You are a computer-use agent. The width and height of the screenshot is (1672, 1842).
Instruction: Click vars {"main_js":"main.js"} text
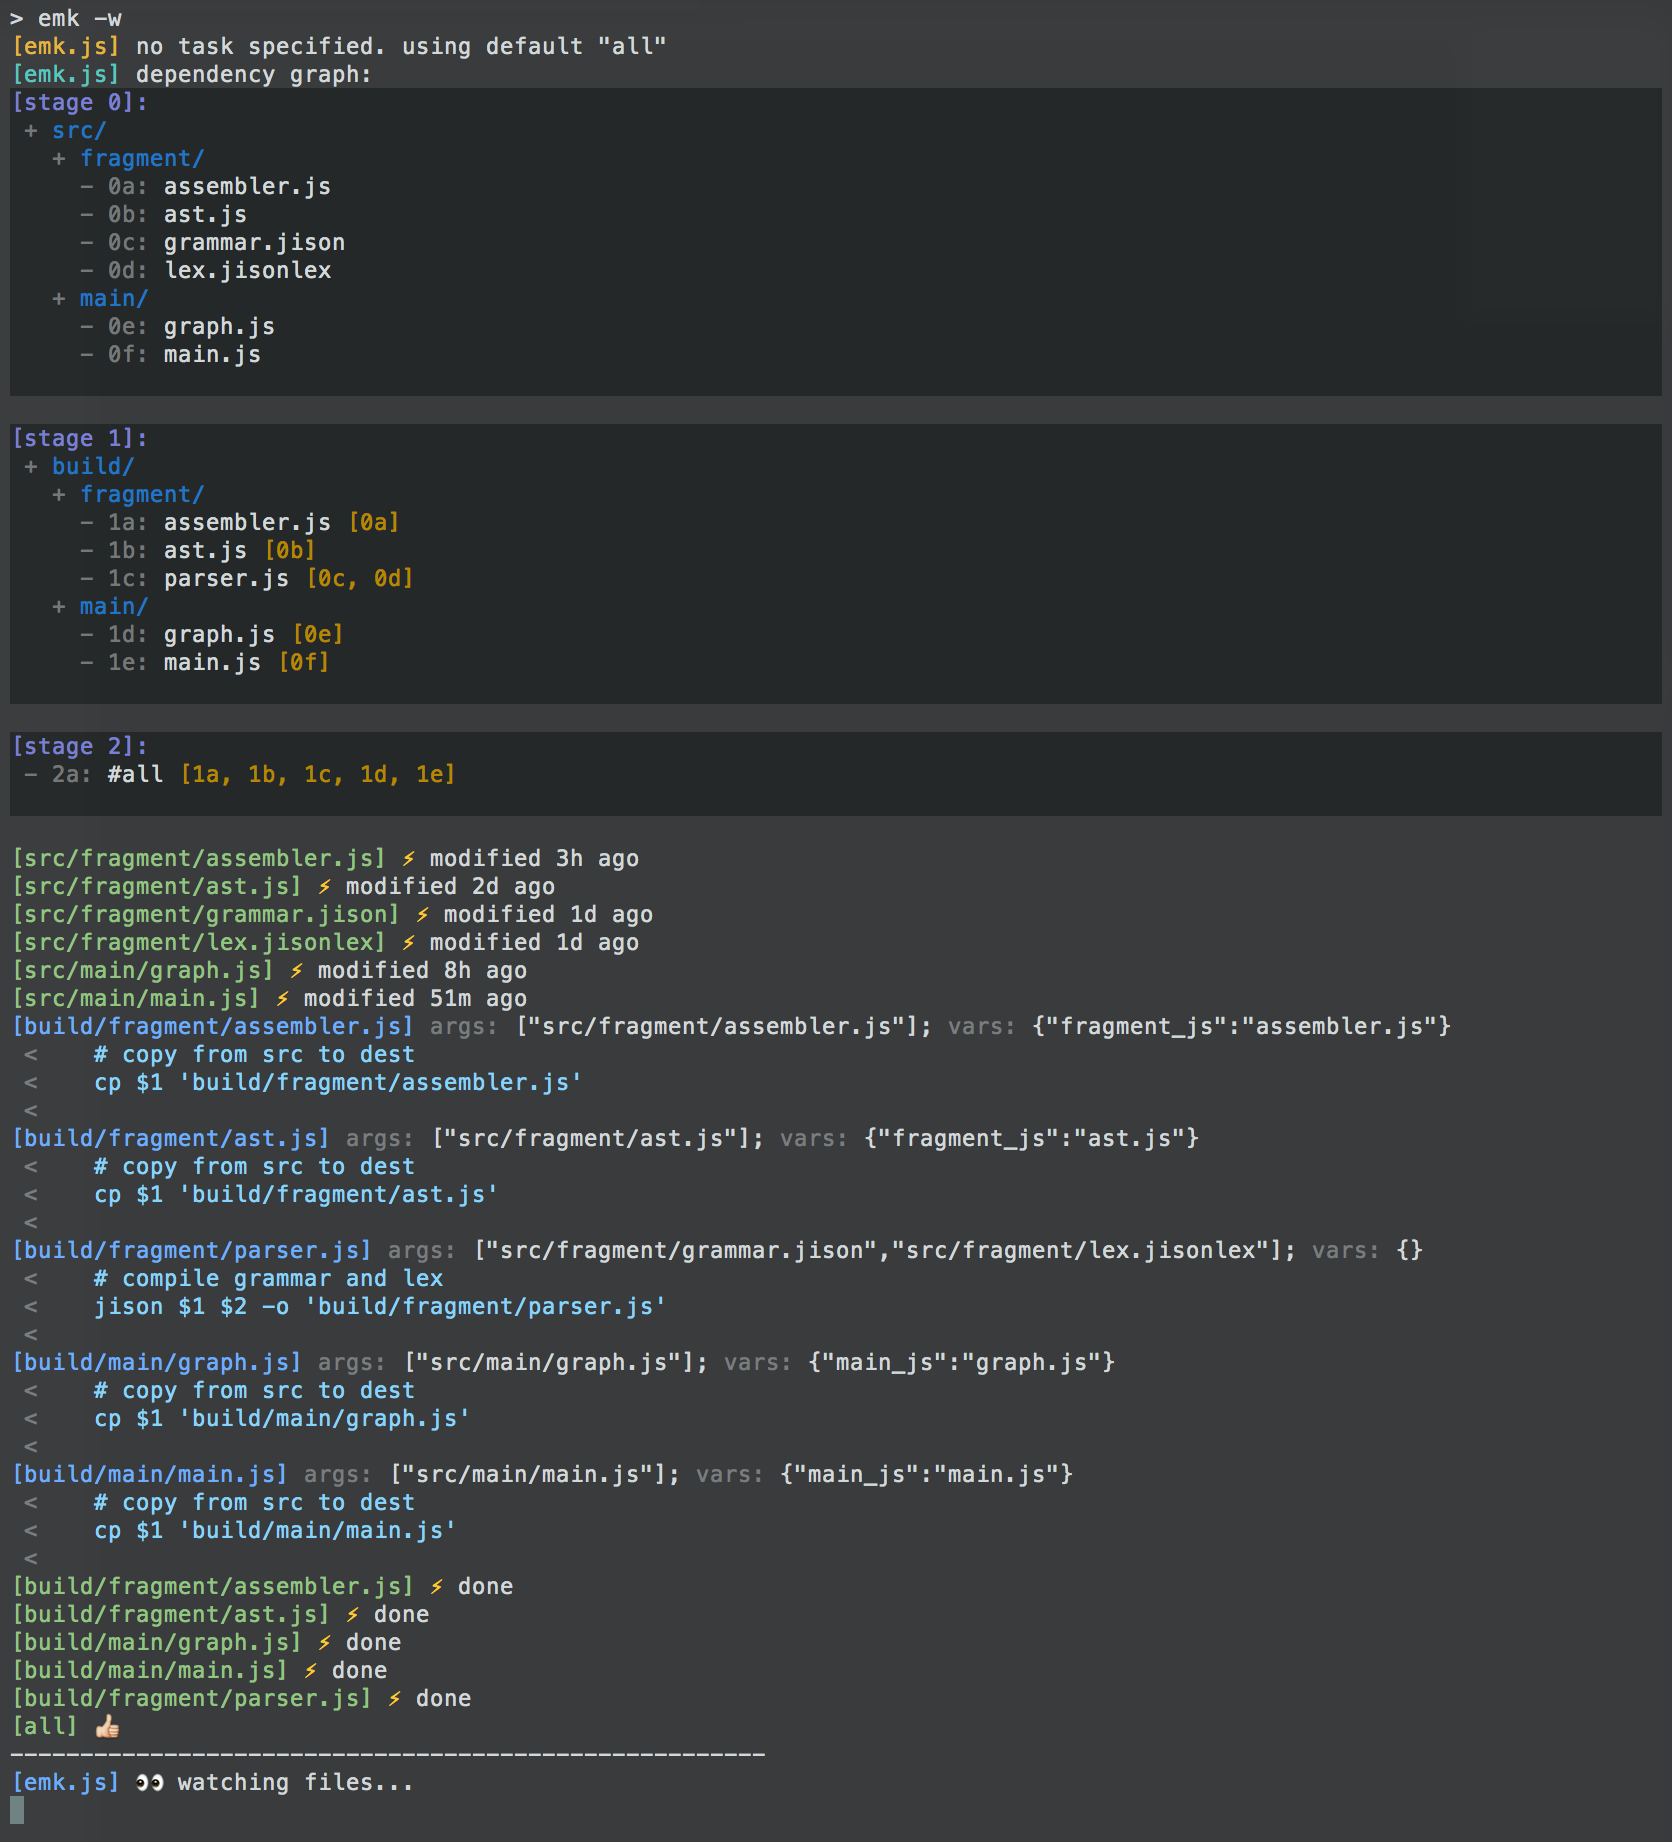[884, 1475]
